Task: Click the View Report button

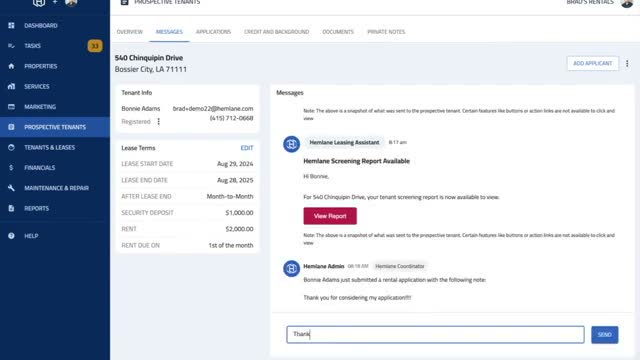Action: 330,216
